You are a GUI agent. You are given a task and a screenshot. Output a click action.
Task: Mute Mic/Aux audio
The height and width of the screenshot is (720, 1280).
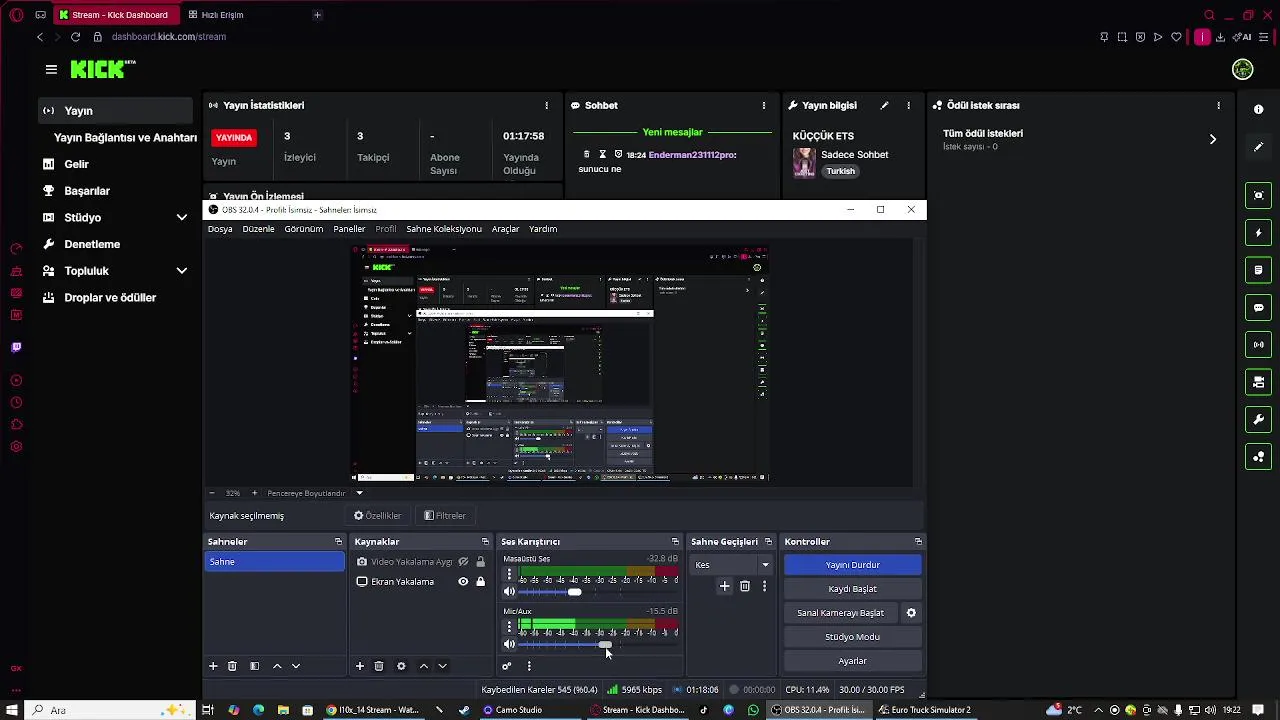point(509,644)
